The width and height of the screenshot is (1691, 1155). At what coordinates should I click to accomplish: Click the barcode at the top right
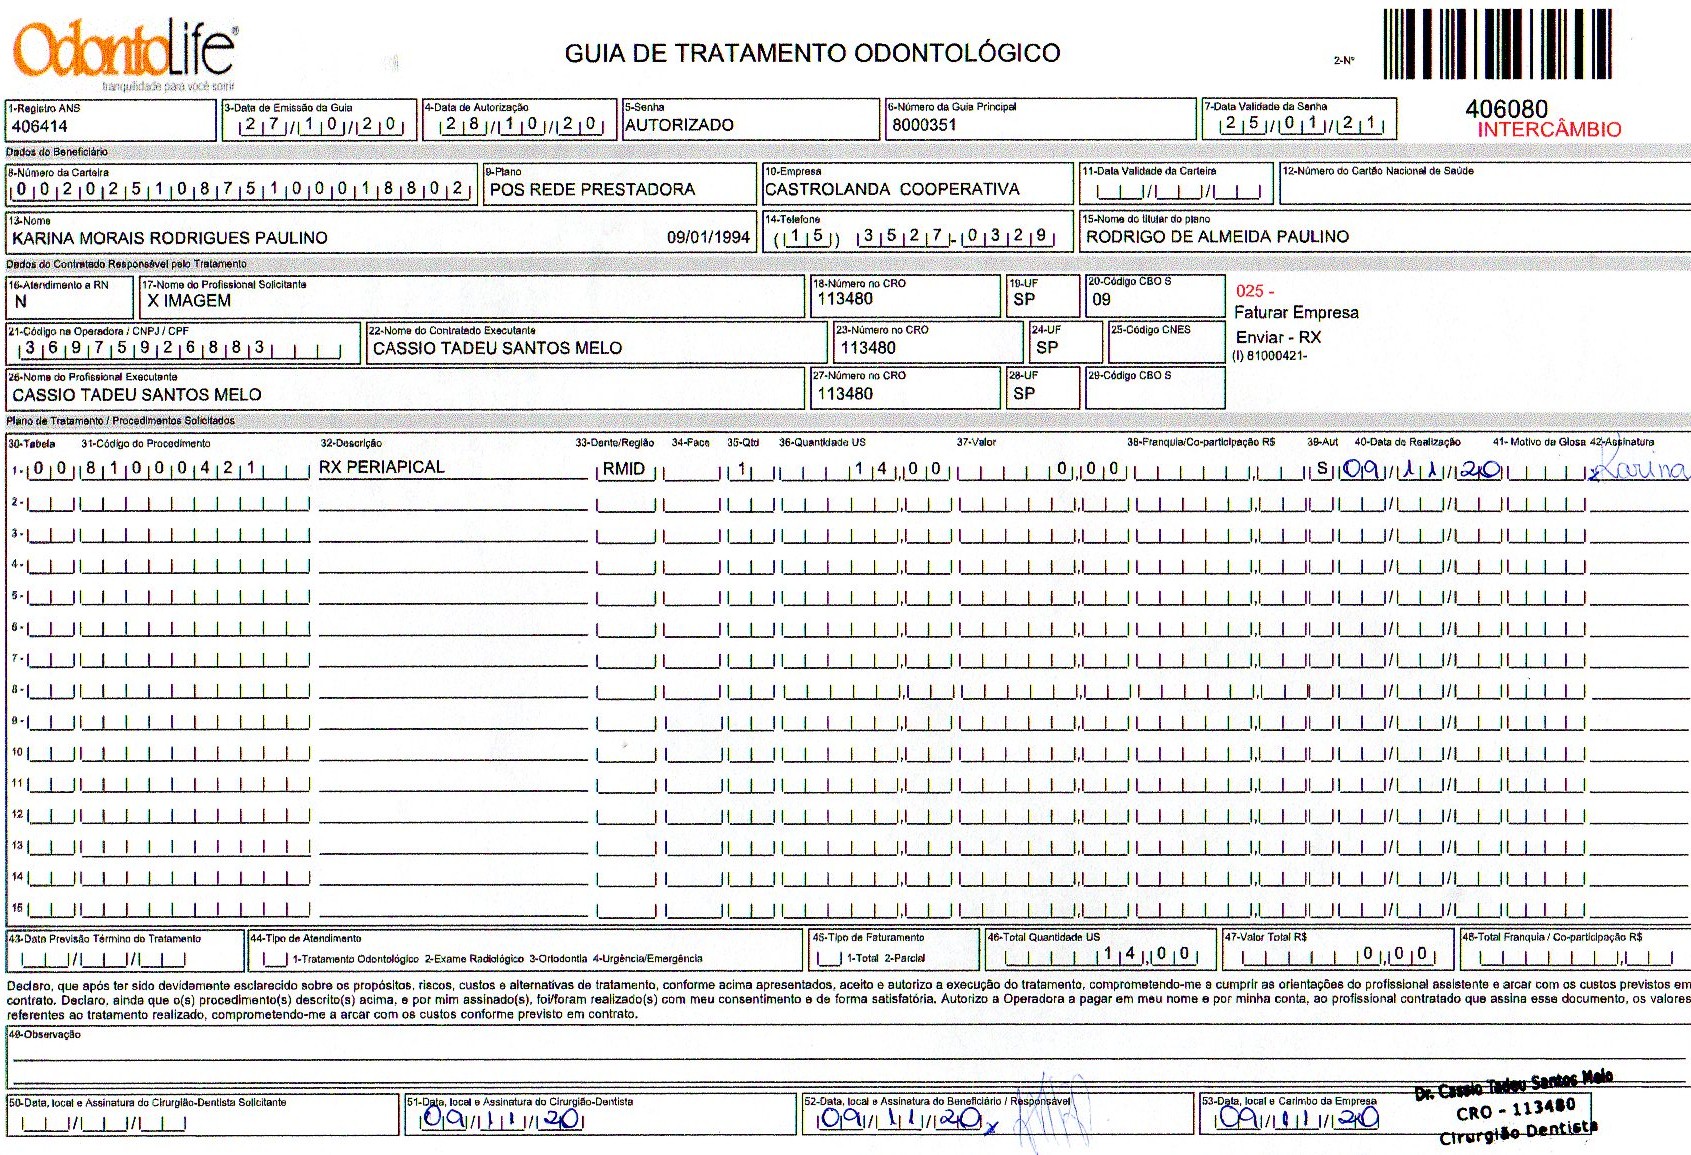tap(1499, 44)
